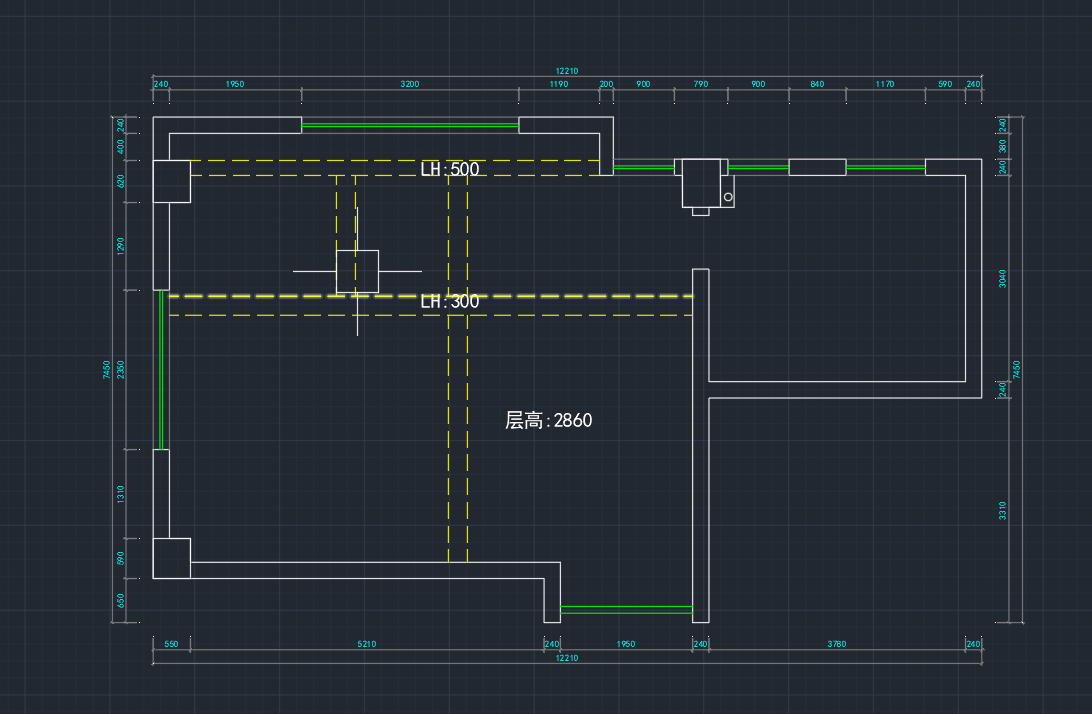Image resolution: width=1092 pixels, height=714 pixels.
Task: Click the 200 dimension value
Action: point(607,84)
